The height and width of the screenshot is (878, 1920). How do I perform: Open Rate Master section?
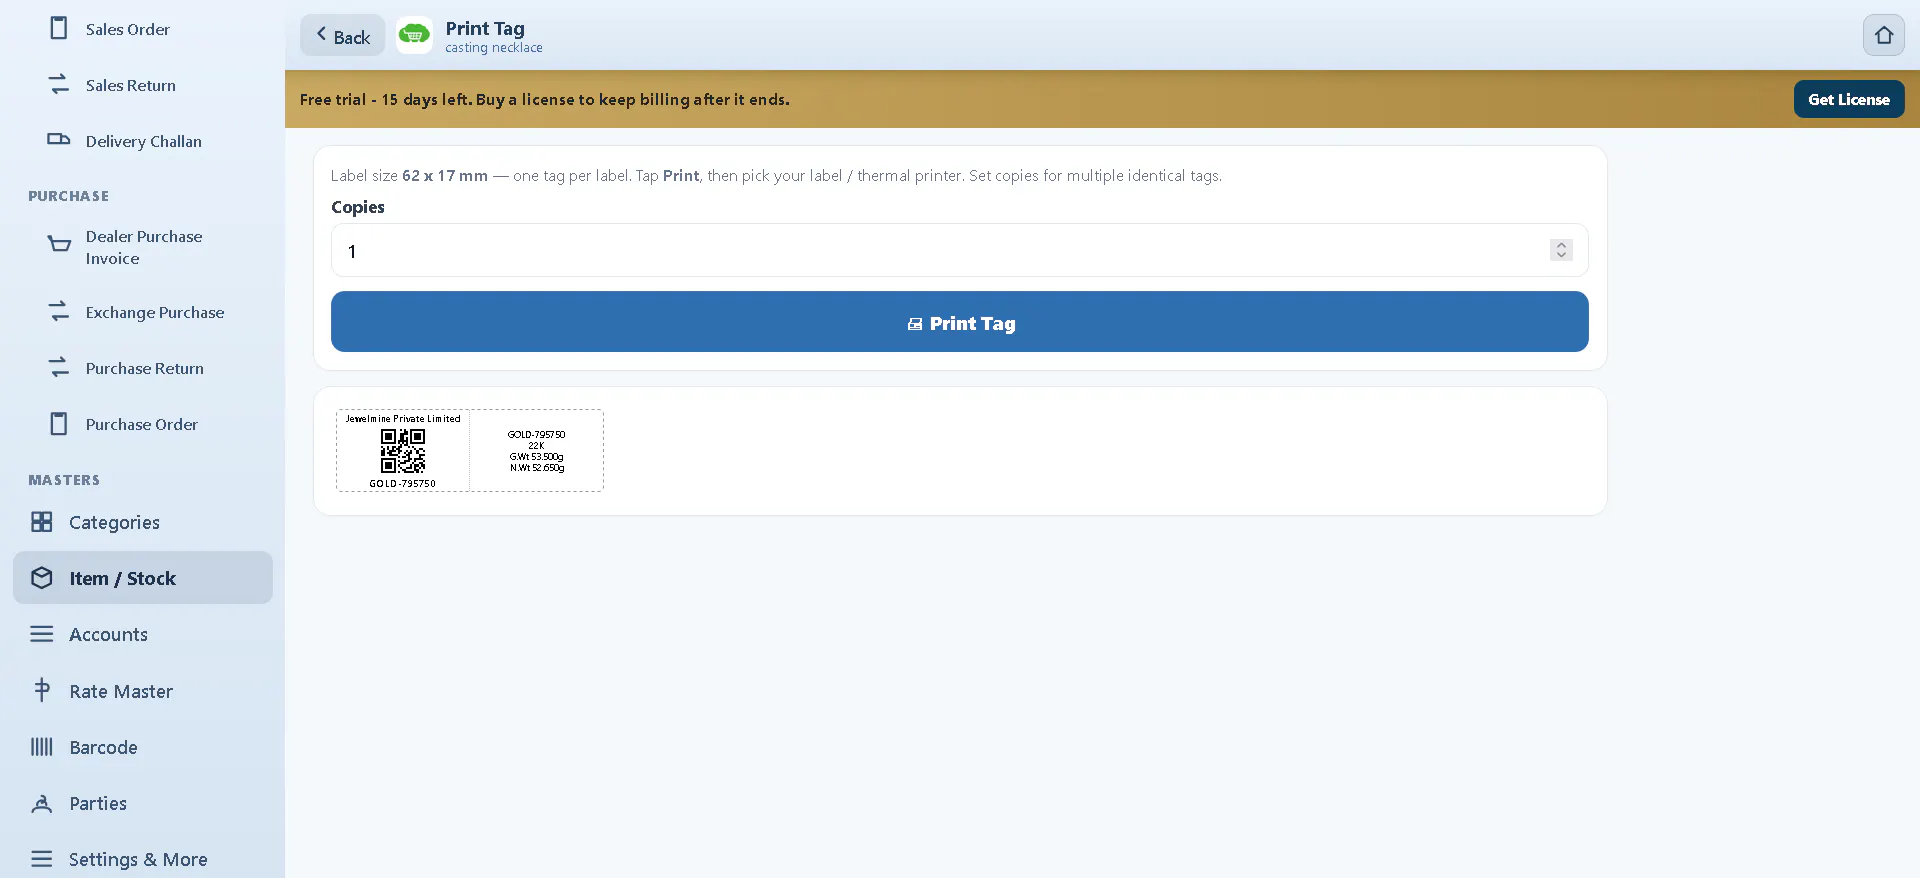click(x=142, y=691)
